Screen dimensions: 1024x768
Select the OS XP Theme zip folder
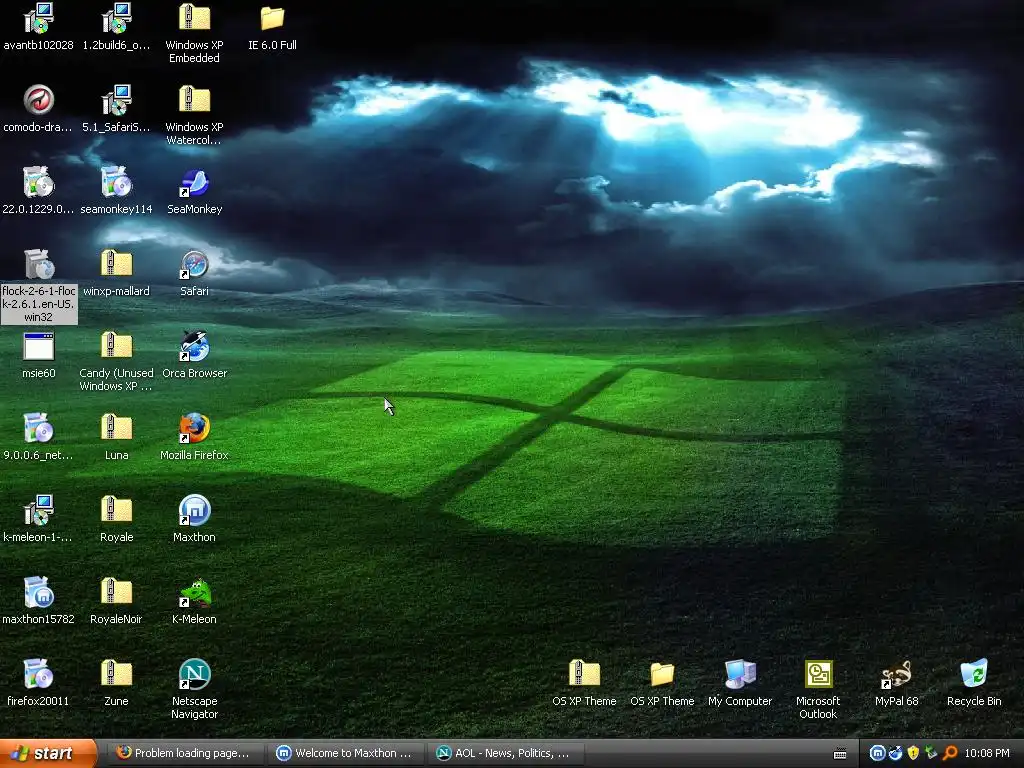point(584,674)
